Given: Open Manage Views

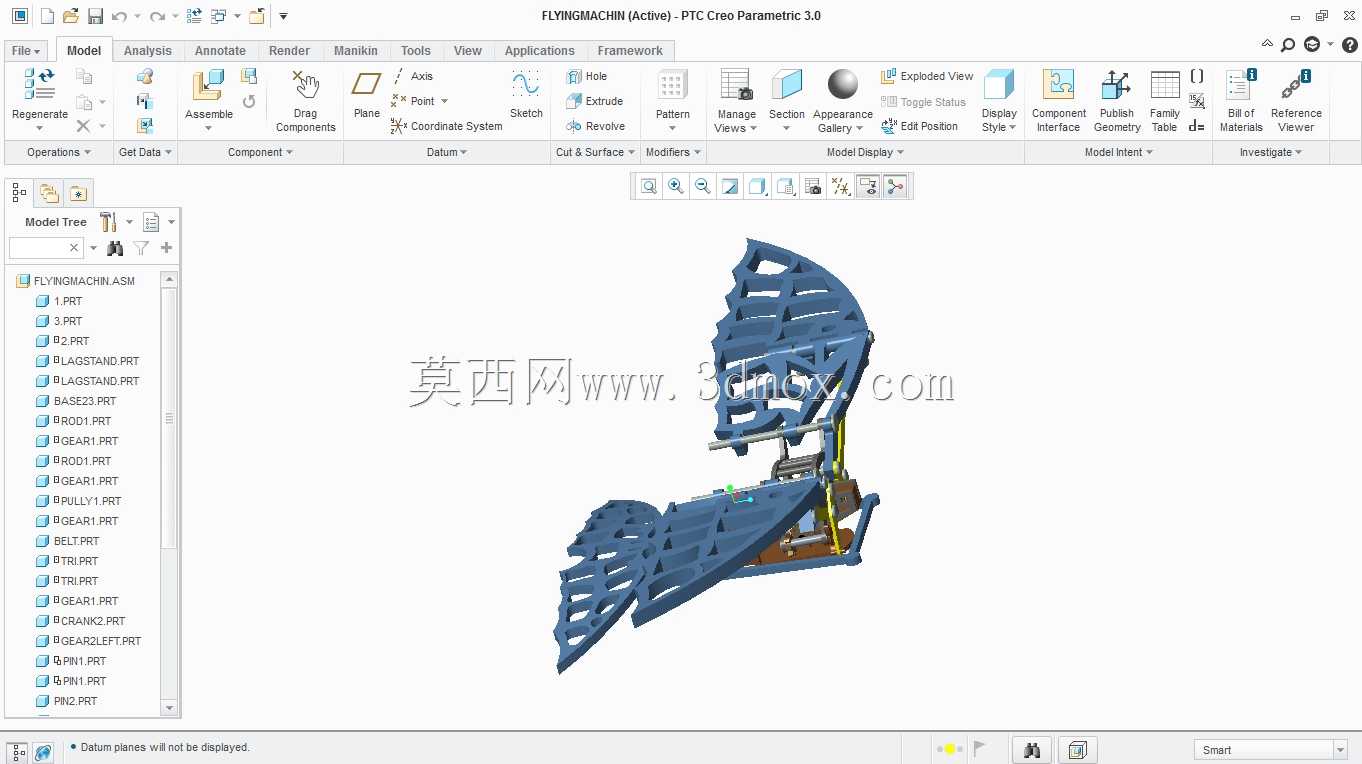Looking at the screenshot, I should (x=736, y=101).
